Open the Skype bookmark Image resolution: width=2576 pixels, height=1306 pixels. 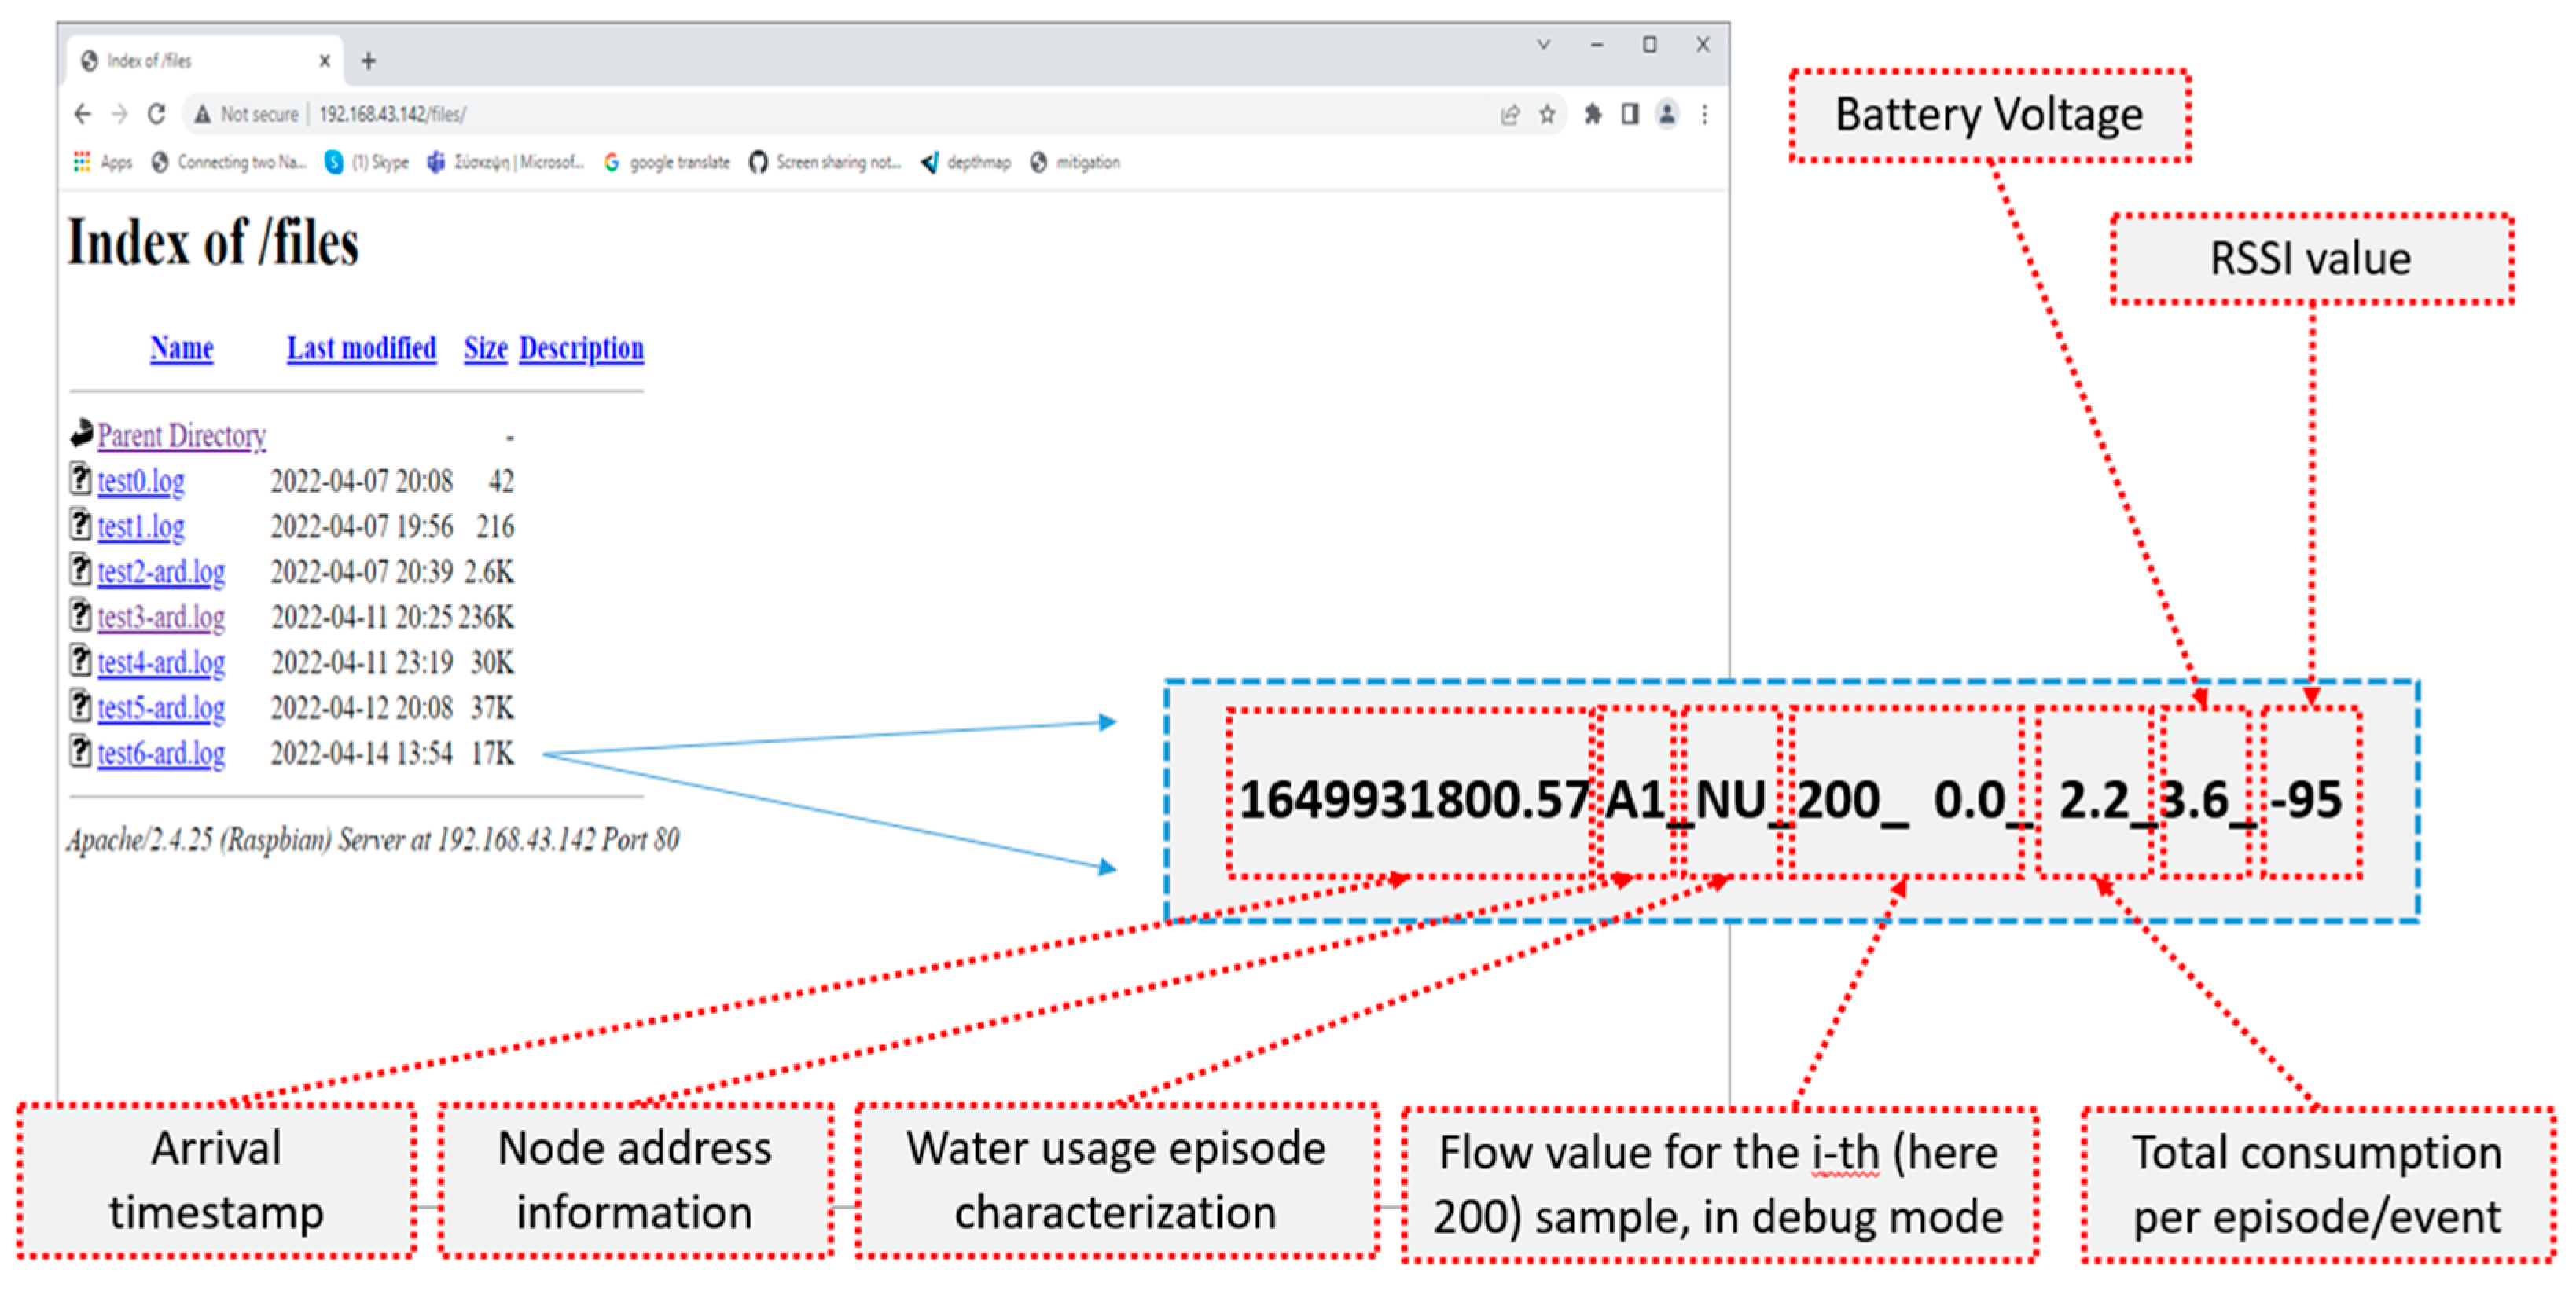point(367,162)
